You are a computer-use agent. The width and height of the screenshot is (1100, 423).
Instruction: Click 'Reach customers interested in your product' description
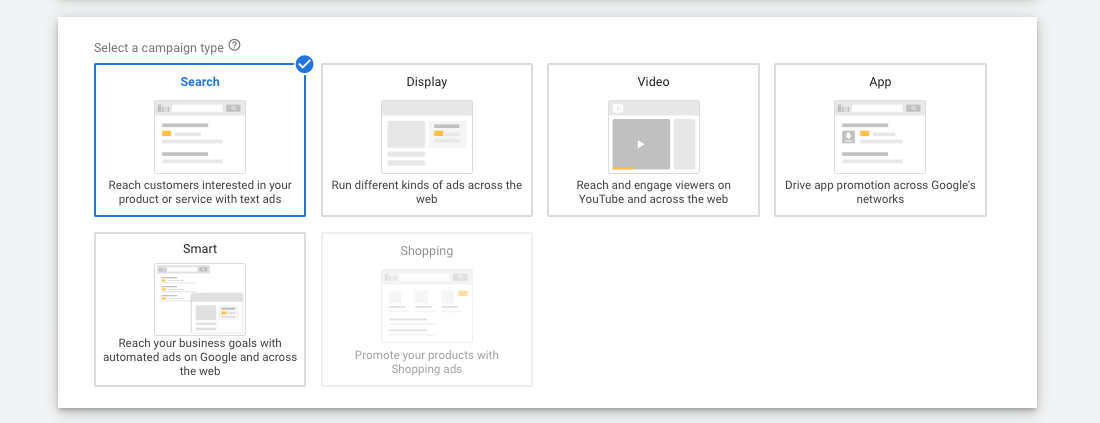[x=200, y=192]
